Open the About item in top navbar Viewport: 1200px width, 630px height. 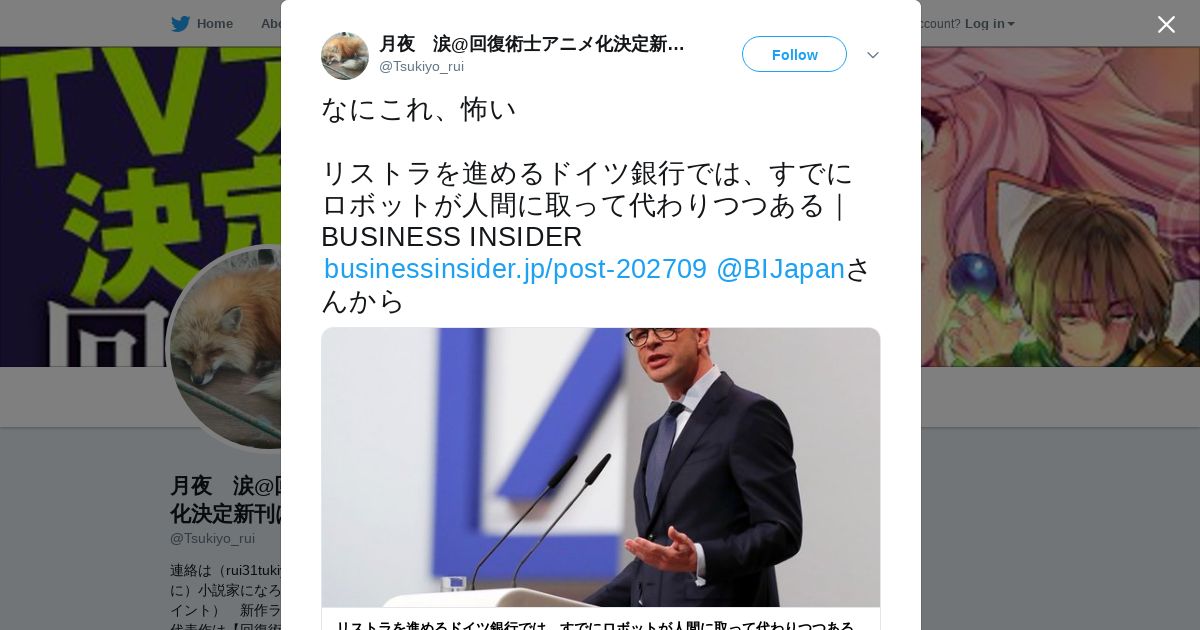(x=271, y=23)
